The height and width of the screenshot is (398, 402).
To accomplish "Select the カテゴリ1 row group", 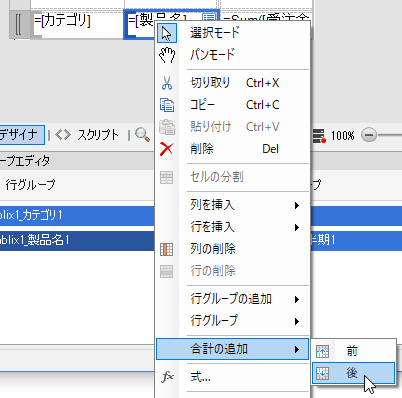I will point(77,215).
